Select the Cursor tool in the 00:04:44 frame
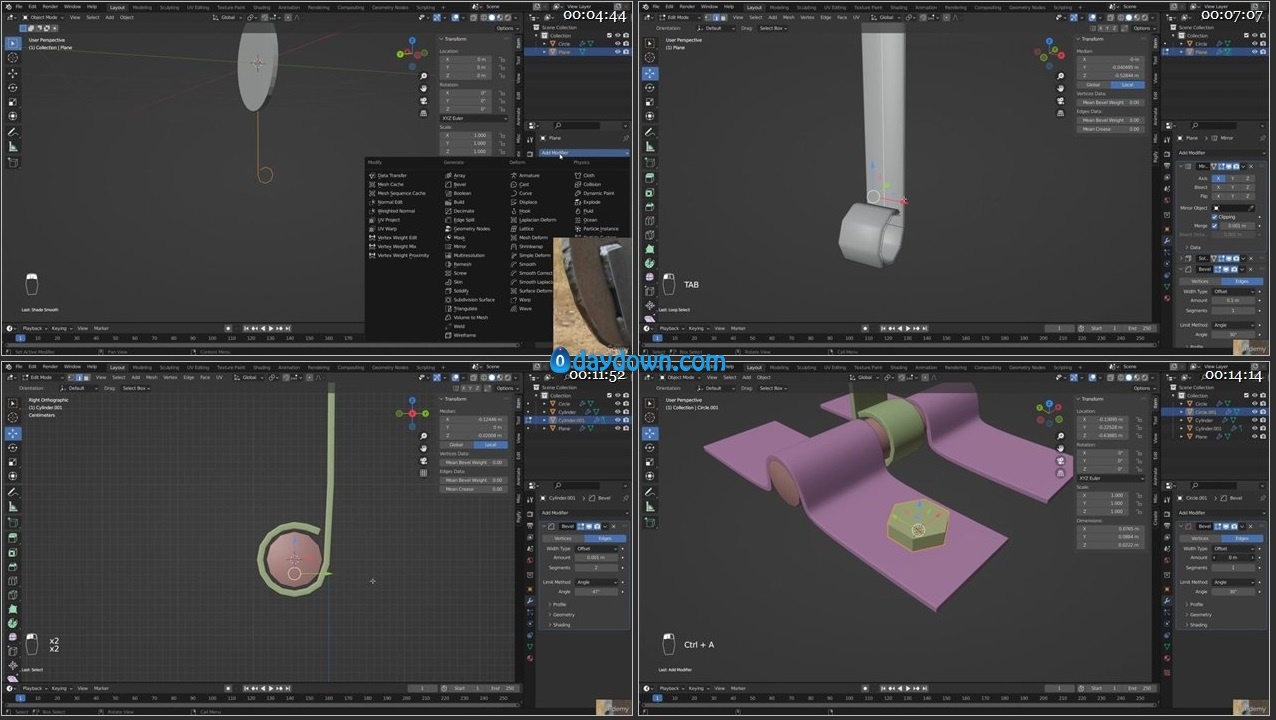 [13, 58]
